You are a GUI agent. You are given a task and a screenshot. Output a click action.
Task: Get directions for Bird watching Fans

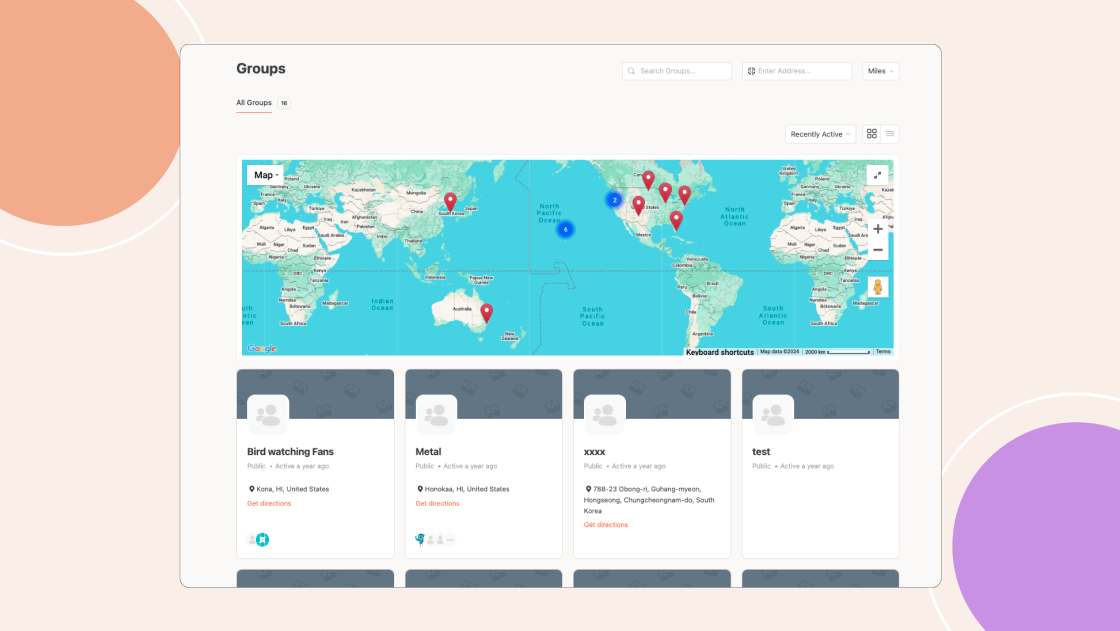pyautogui.click(x=269, y=504)
